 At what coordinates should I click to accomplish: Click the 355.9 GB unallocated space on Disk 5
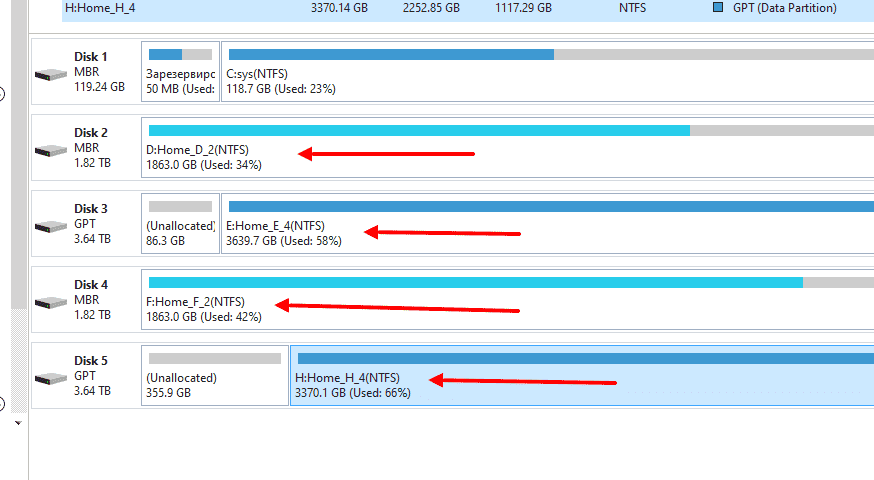(215, 376)
